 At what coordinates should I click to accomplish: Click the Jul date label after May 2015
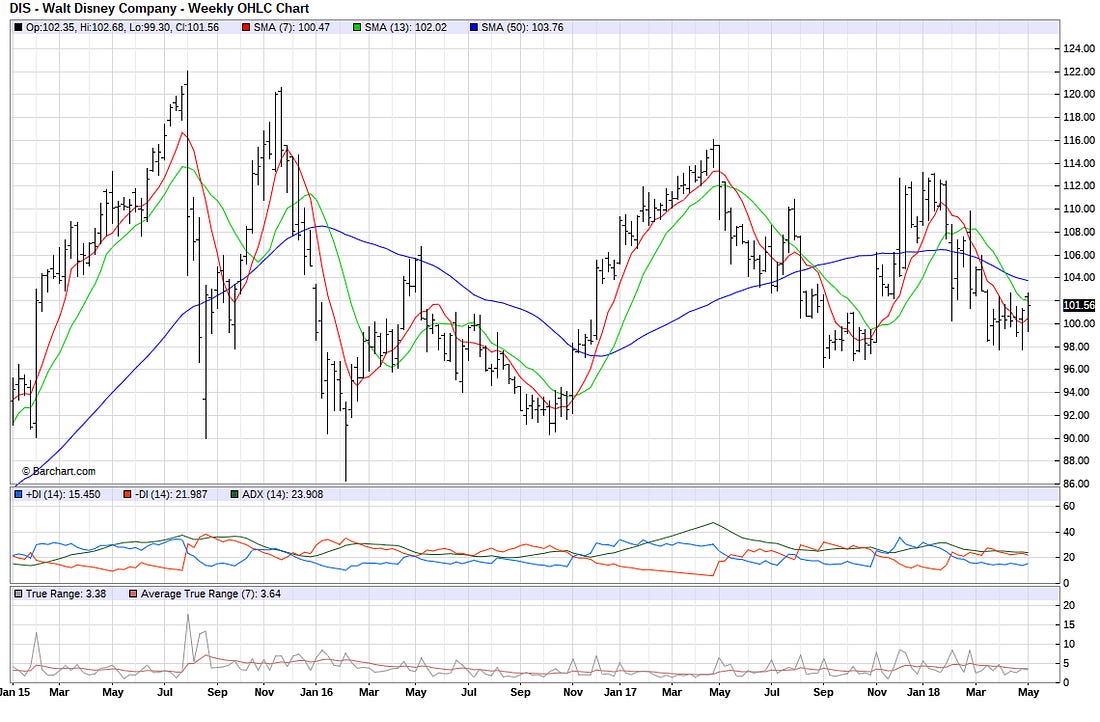tap(165, 693)
